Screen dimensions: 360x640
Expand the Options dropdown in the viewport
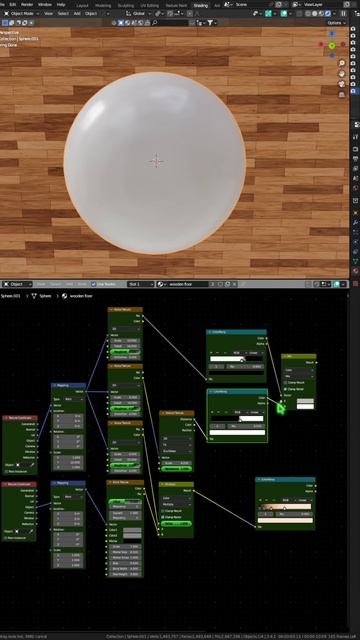336,23
